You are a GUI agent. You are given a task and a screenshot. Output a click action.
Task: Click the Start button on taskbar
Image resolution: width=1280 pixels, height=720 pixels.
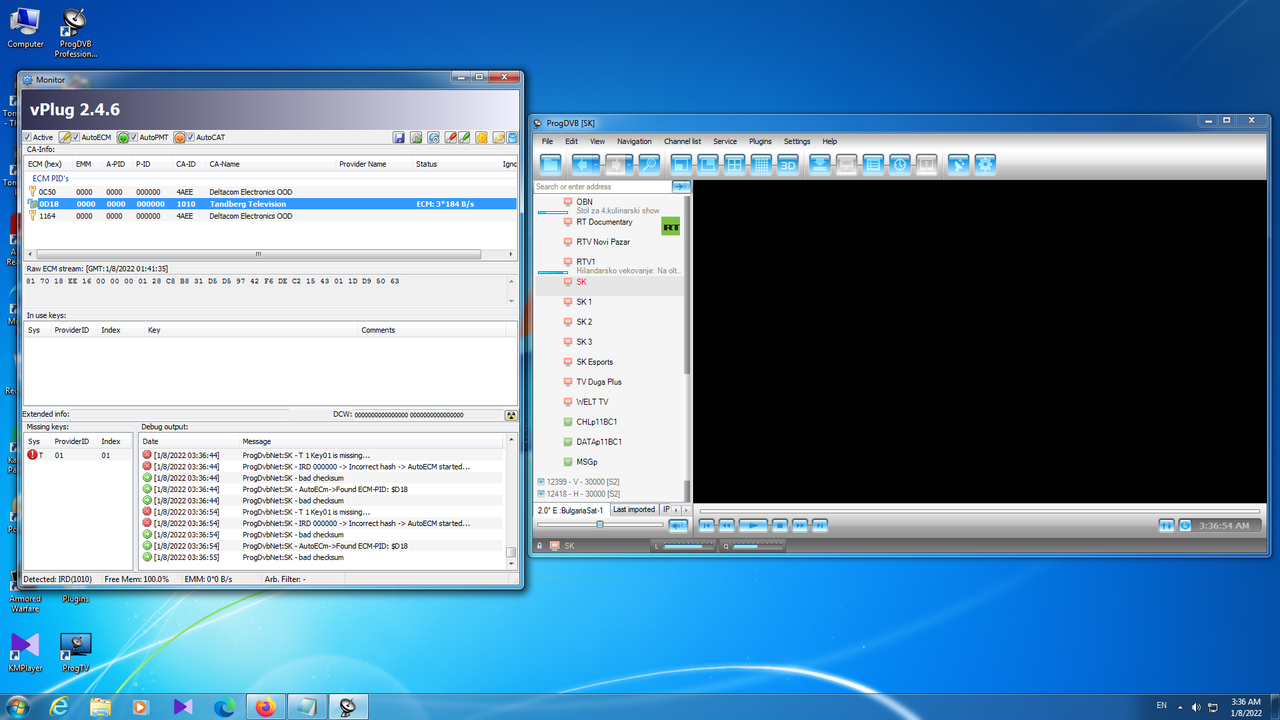point(17,707)
